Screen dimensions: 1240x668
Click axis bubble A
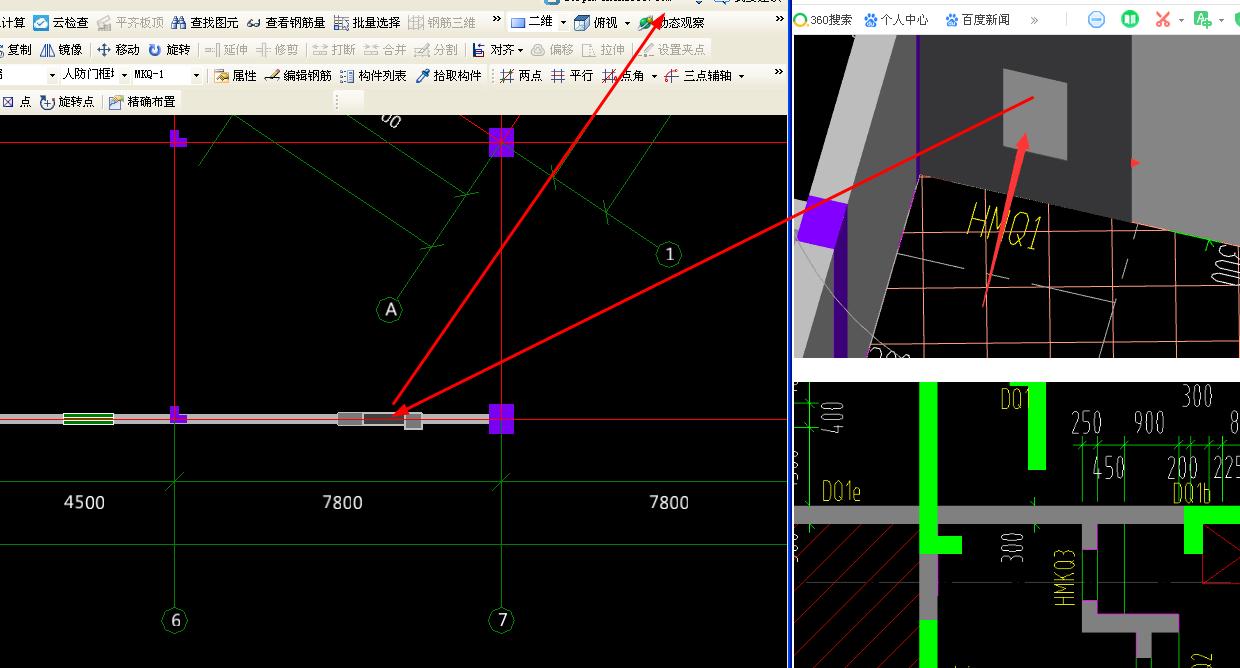[391, 310]
